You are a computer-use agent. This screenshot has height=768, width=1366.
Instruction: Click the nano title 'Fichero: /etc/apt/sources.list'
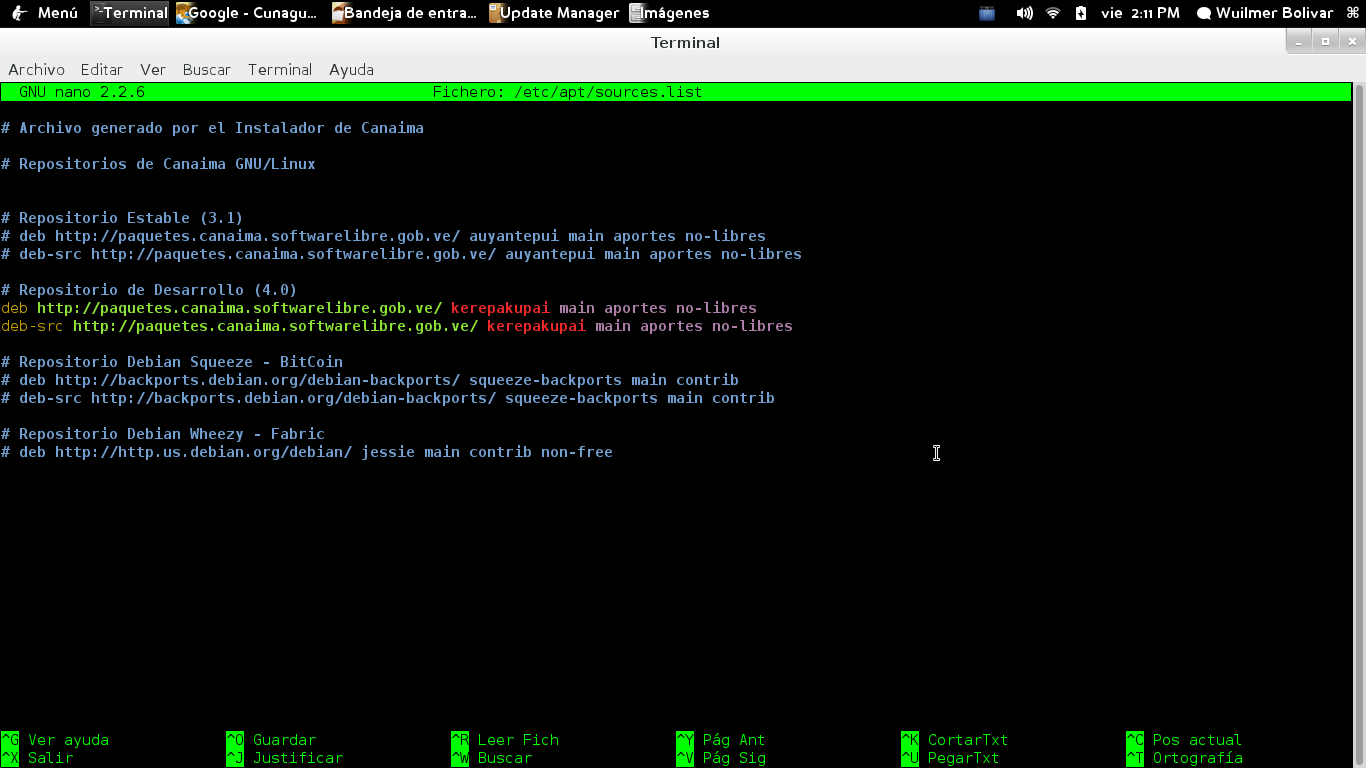click(567, 92)
